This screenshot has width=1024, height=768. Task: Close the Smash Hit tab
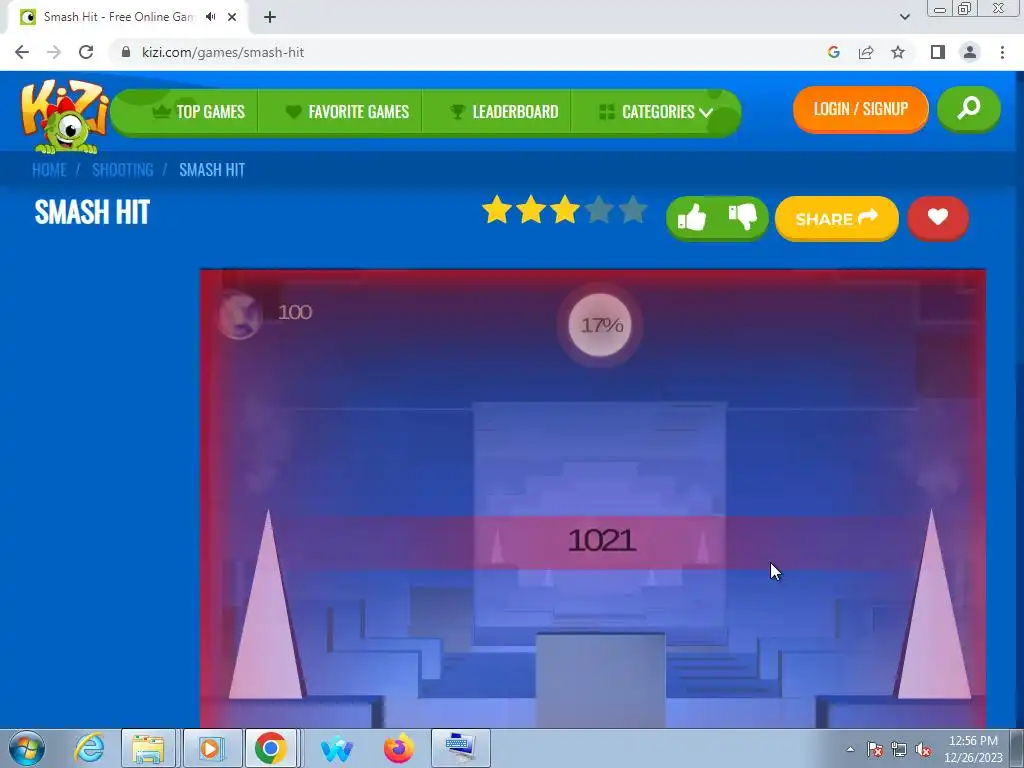pos(232,17)
